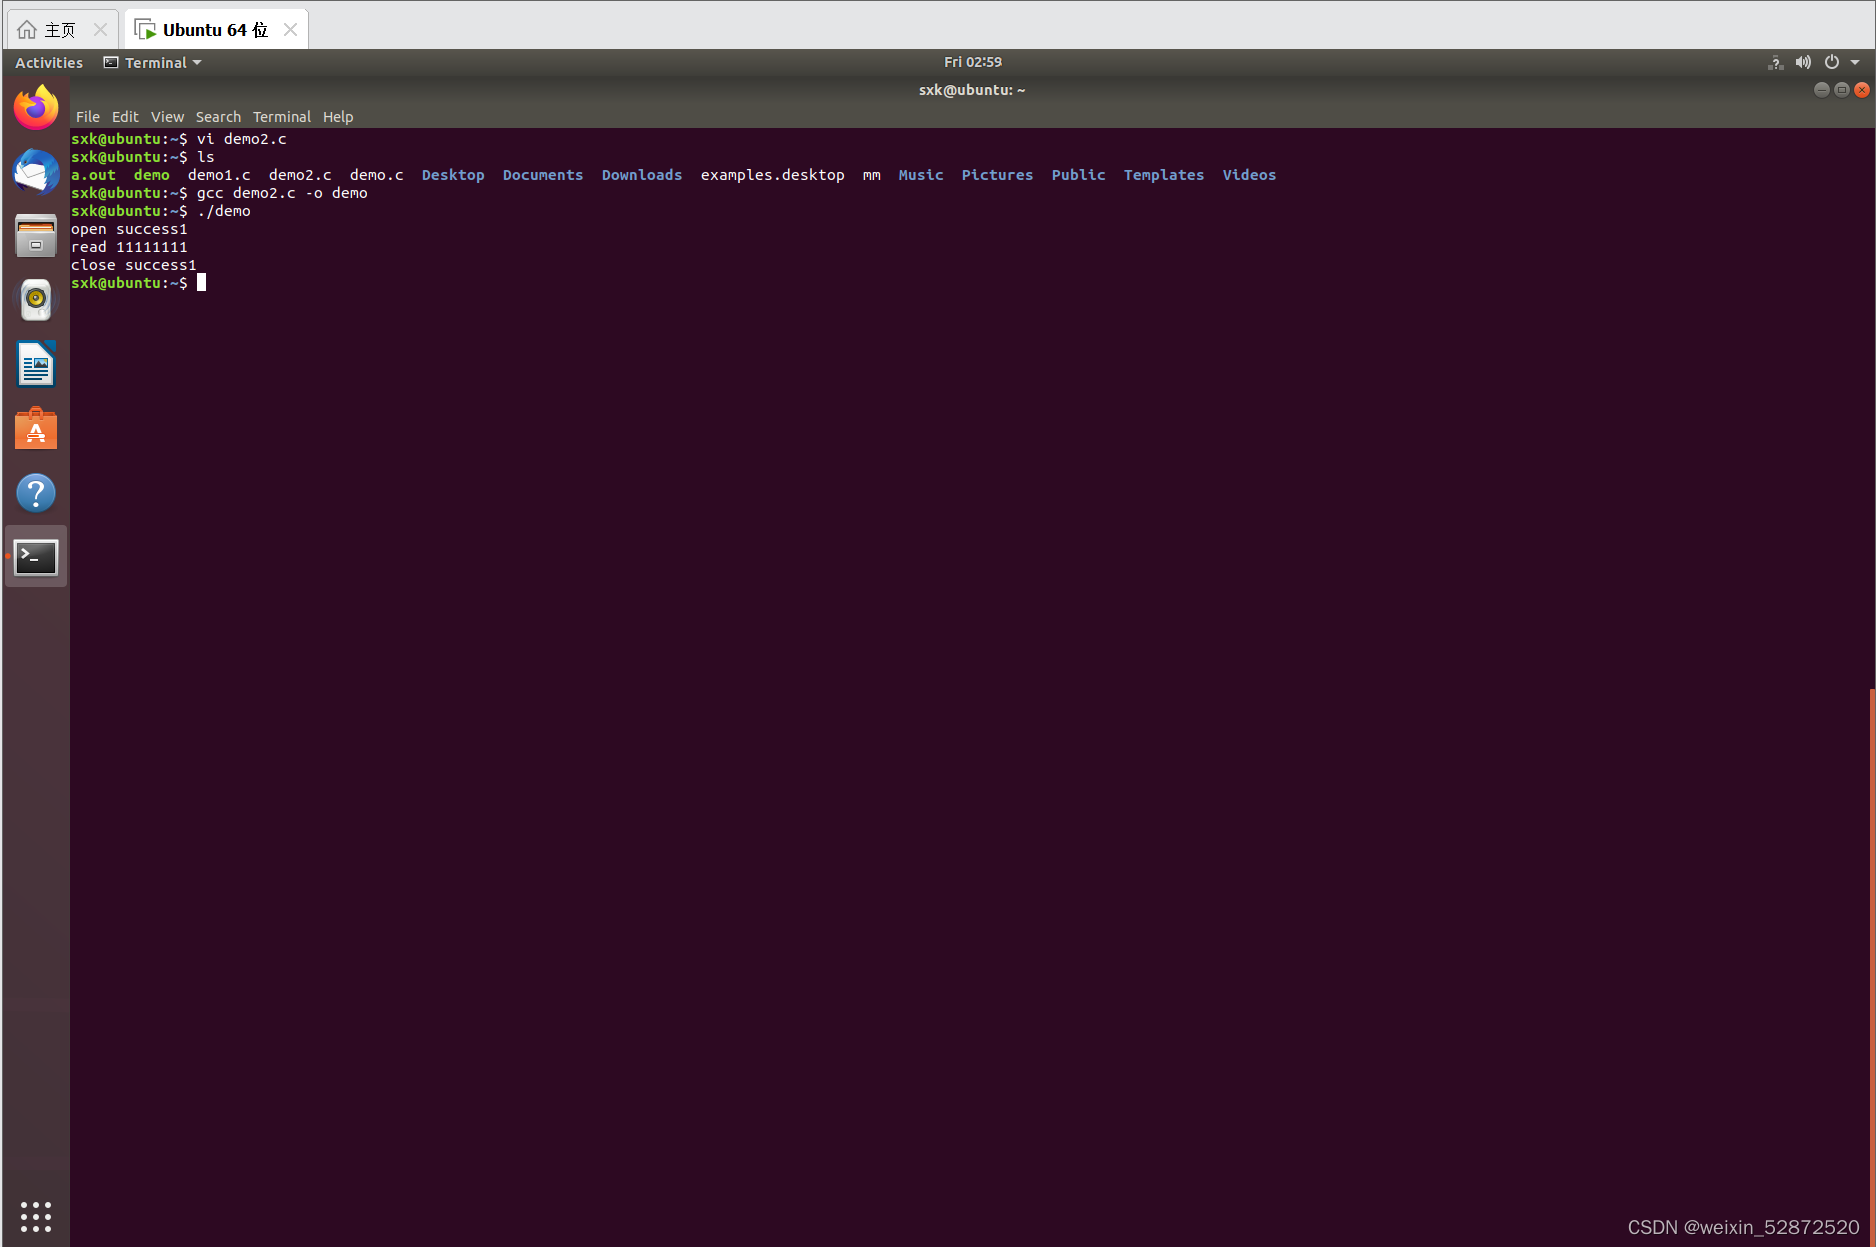Screen dimensions: 1876x1247
Task: Click 'demo2.c' in the ls output
Action: (x=300, y=175)
